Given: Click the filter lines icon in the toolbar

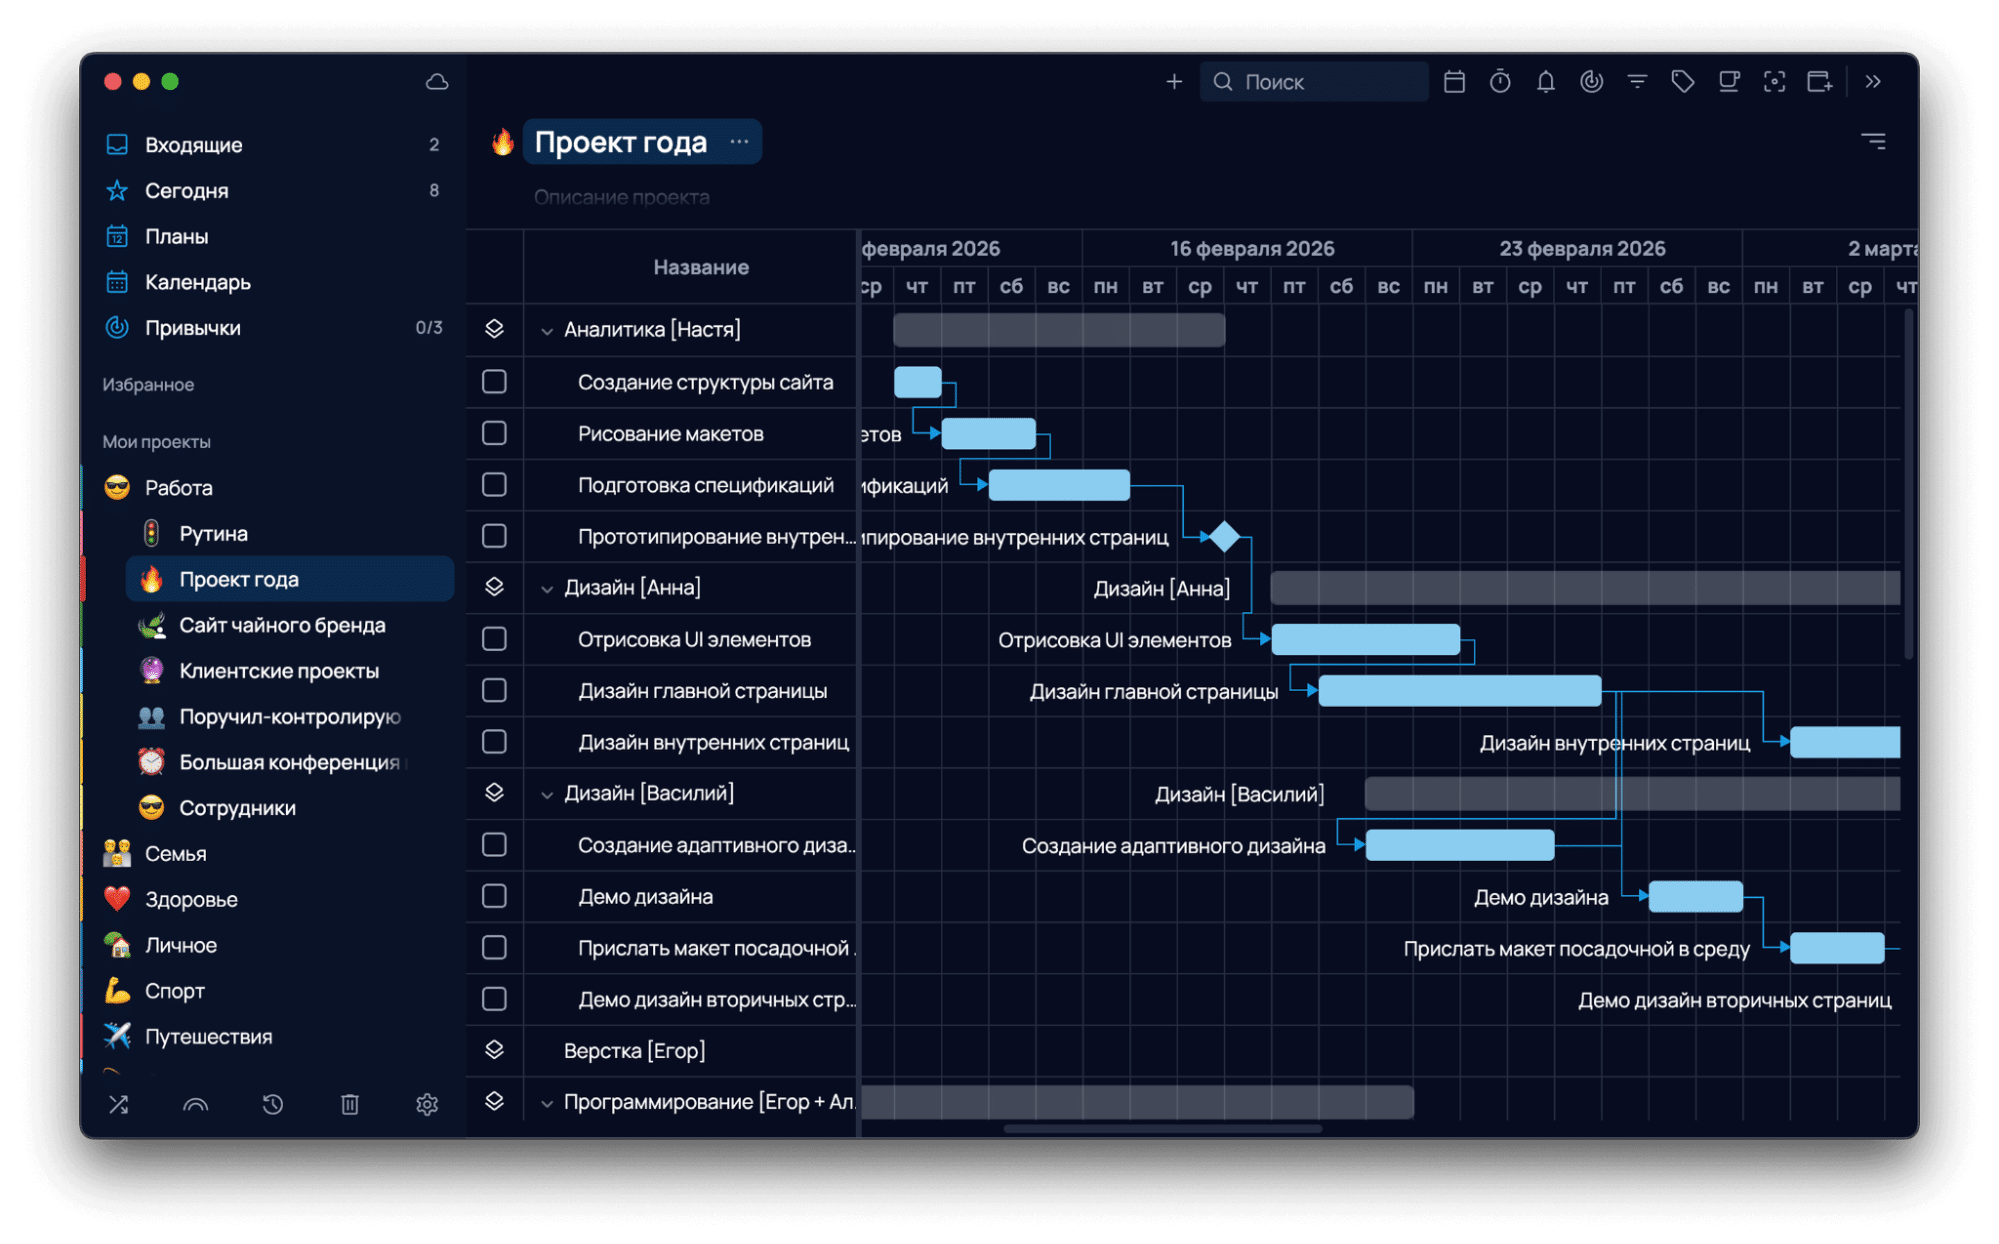Looking at the screenshot, I should point(1637,82).
